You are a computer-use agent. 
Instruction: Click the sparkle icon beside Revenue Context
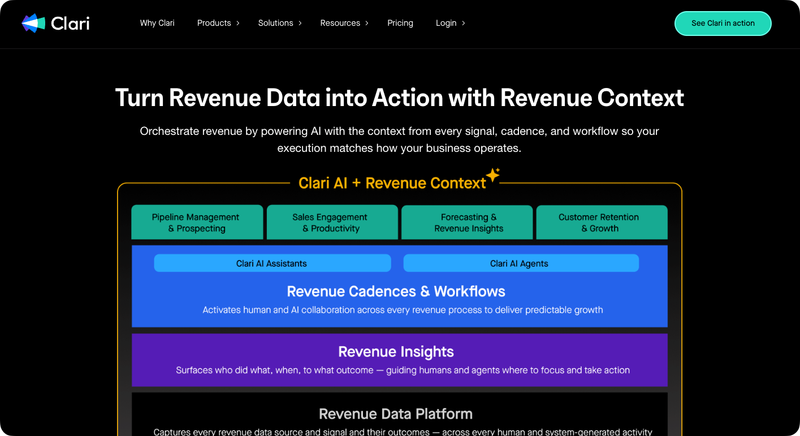tap(493, 175)
